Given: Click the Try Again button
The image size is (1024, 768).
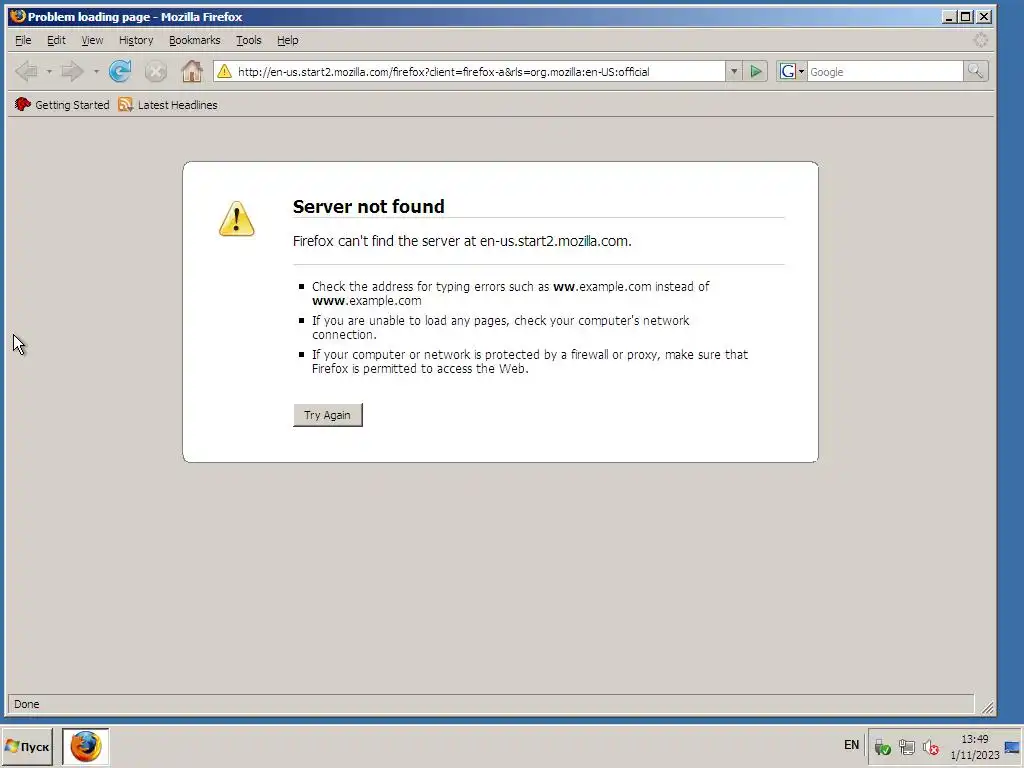Looking at the screenshot, I should (328, 415).
